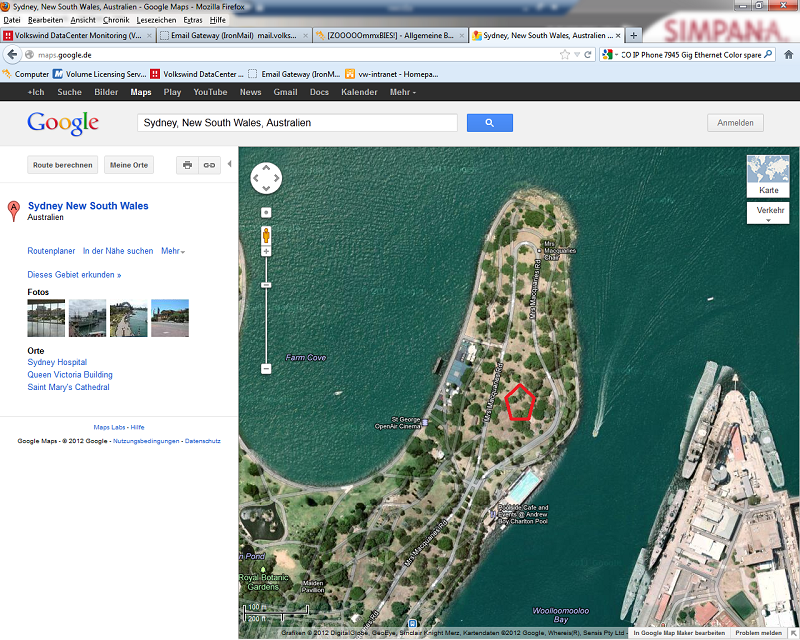Viewport: 800px width, 640px height.
Task: Zoom out with the minus button
Action: coord(266,368)
